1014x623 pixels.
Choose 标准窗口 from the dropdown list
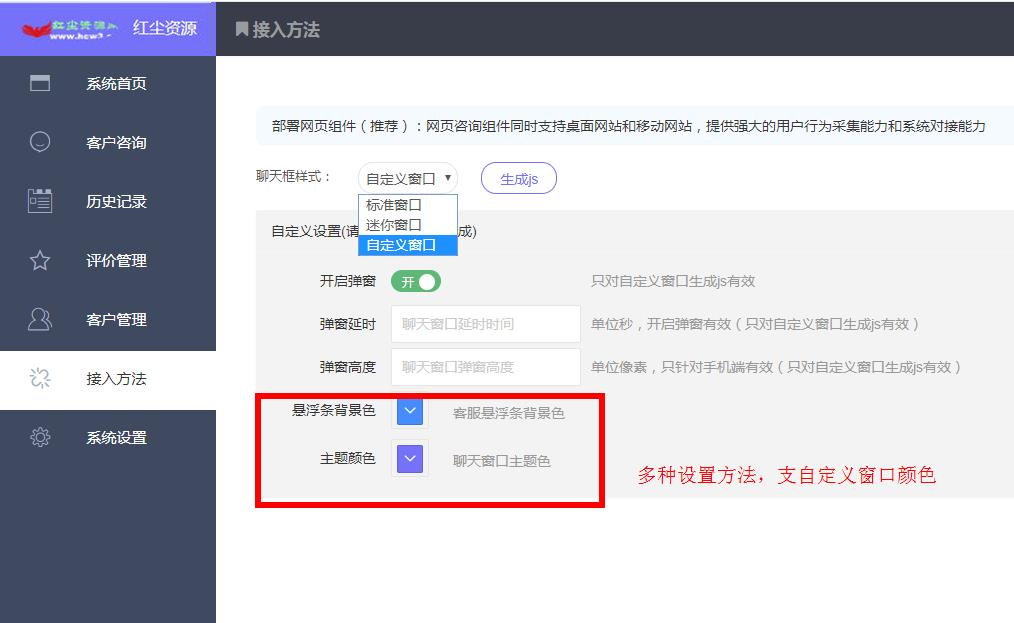pos(408,205)
